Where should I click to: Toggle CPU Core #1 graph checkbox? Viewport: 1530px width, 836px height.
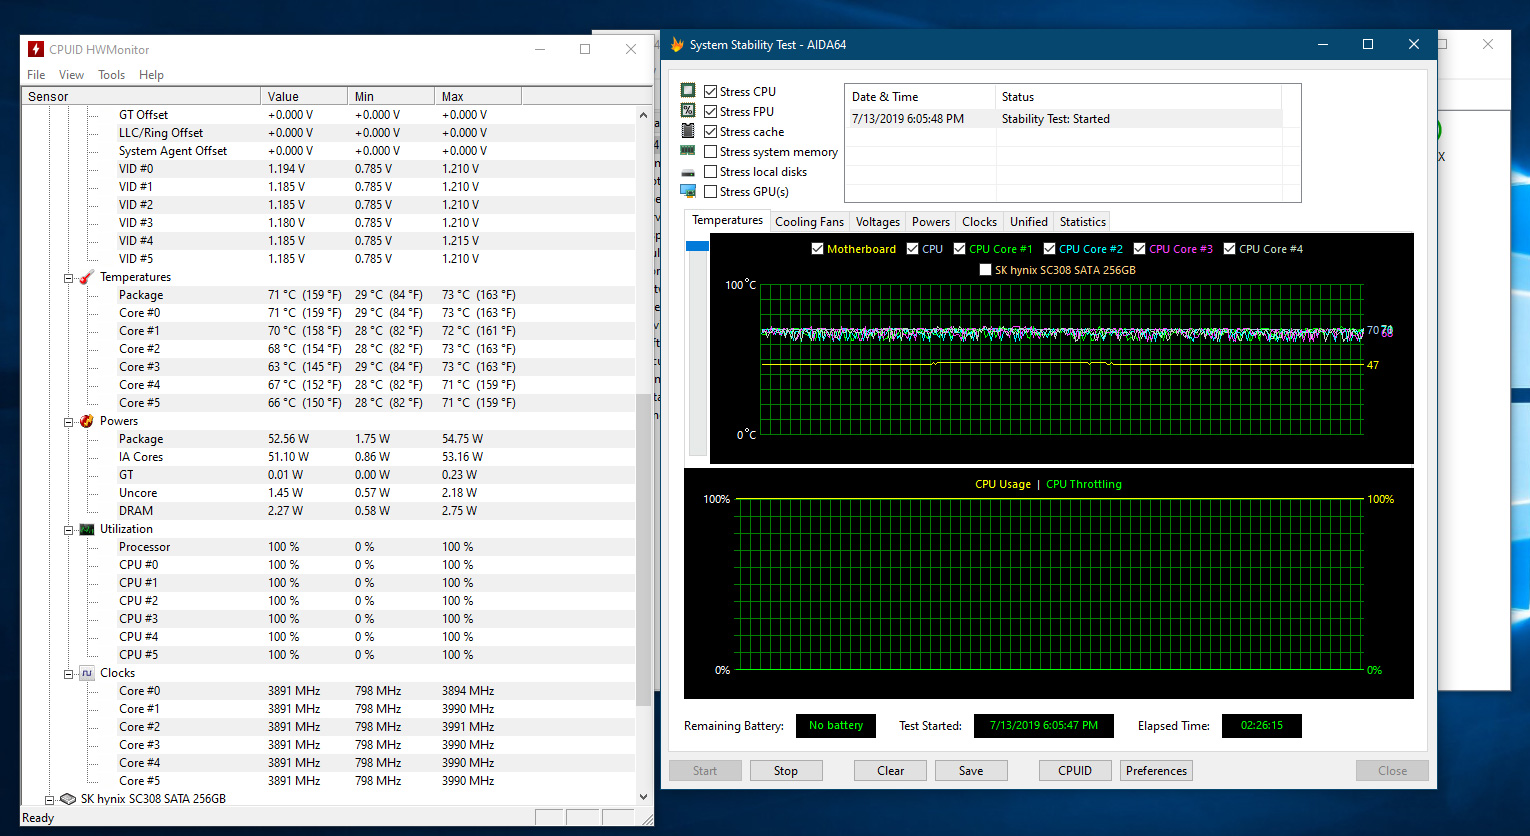click(x=959, y=249)
